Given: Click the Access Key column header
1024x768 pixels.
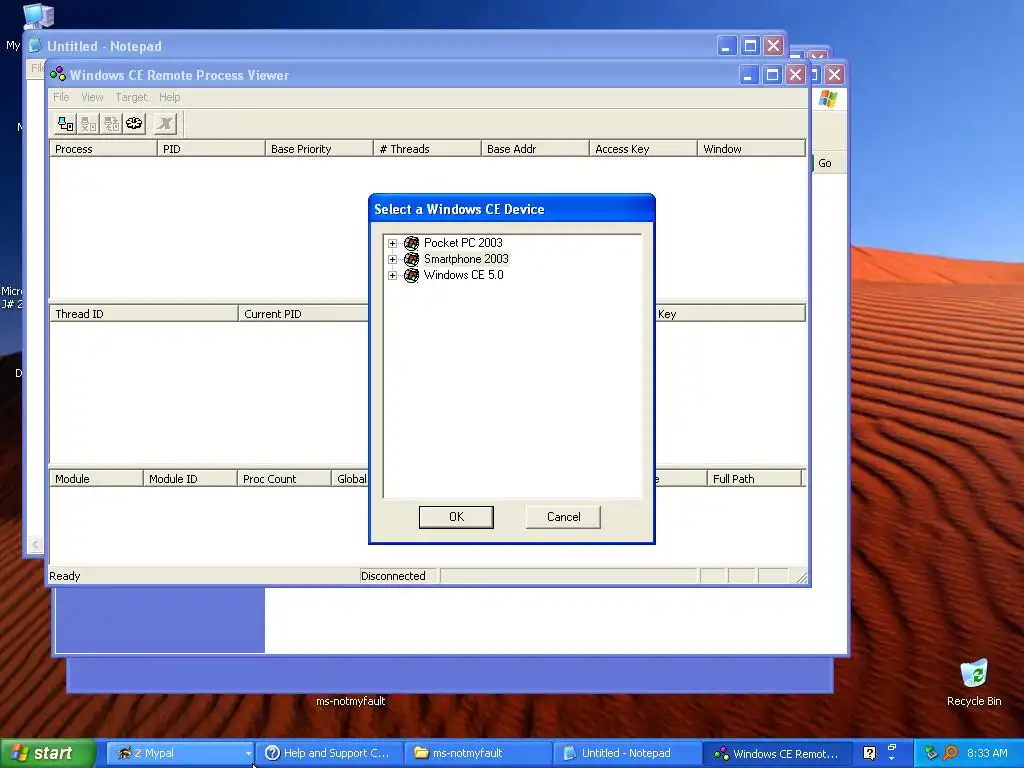Looking at the screenshot, I should 643,149.
